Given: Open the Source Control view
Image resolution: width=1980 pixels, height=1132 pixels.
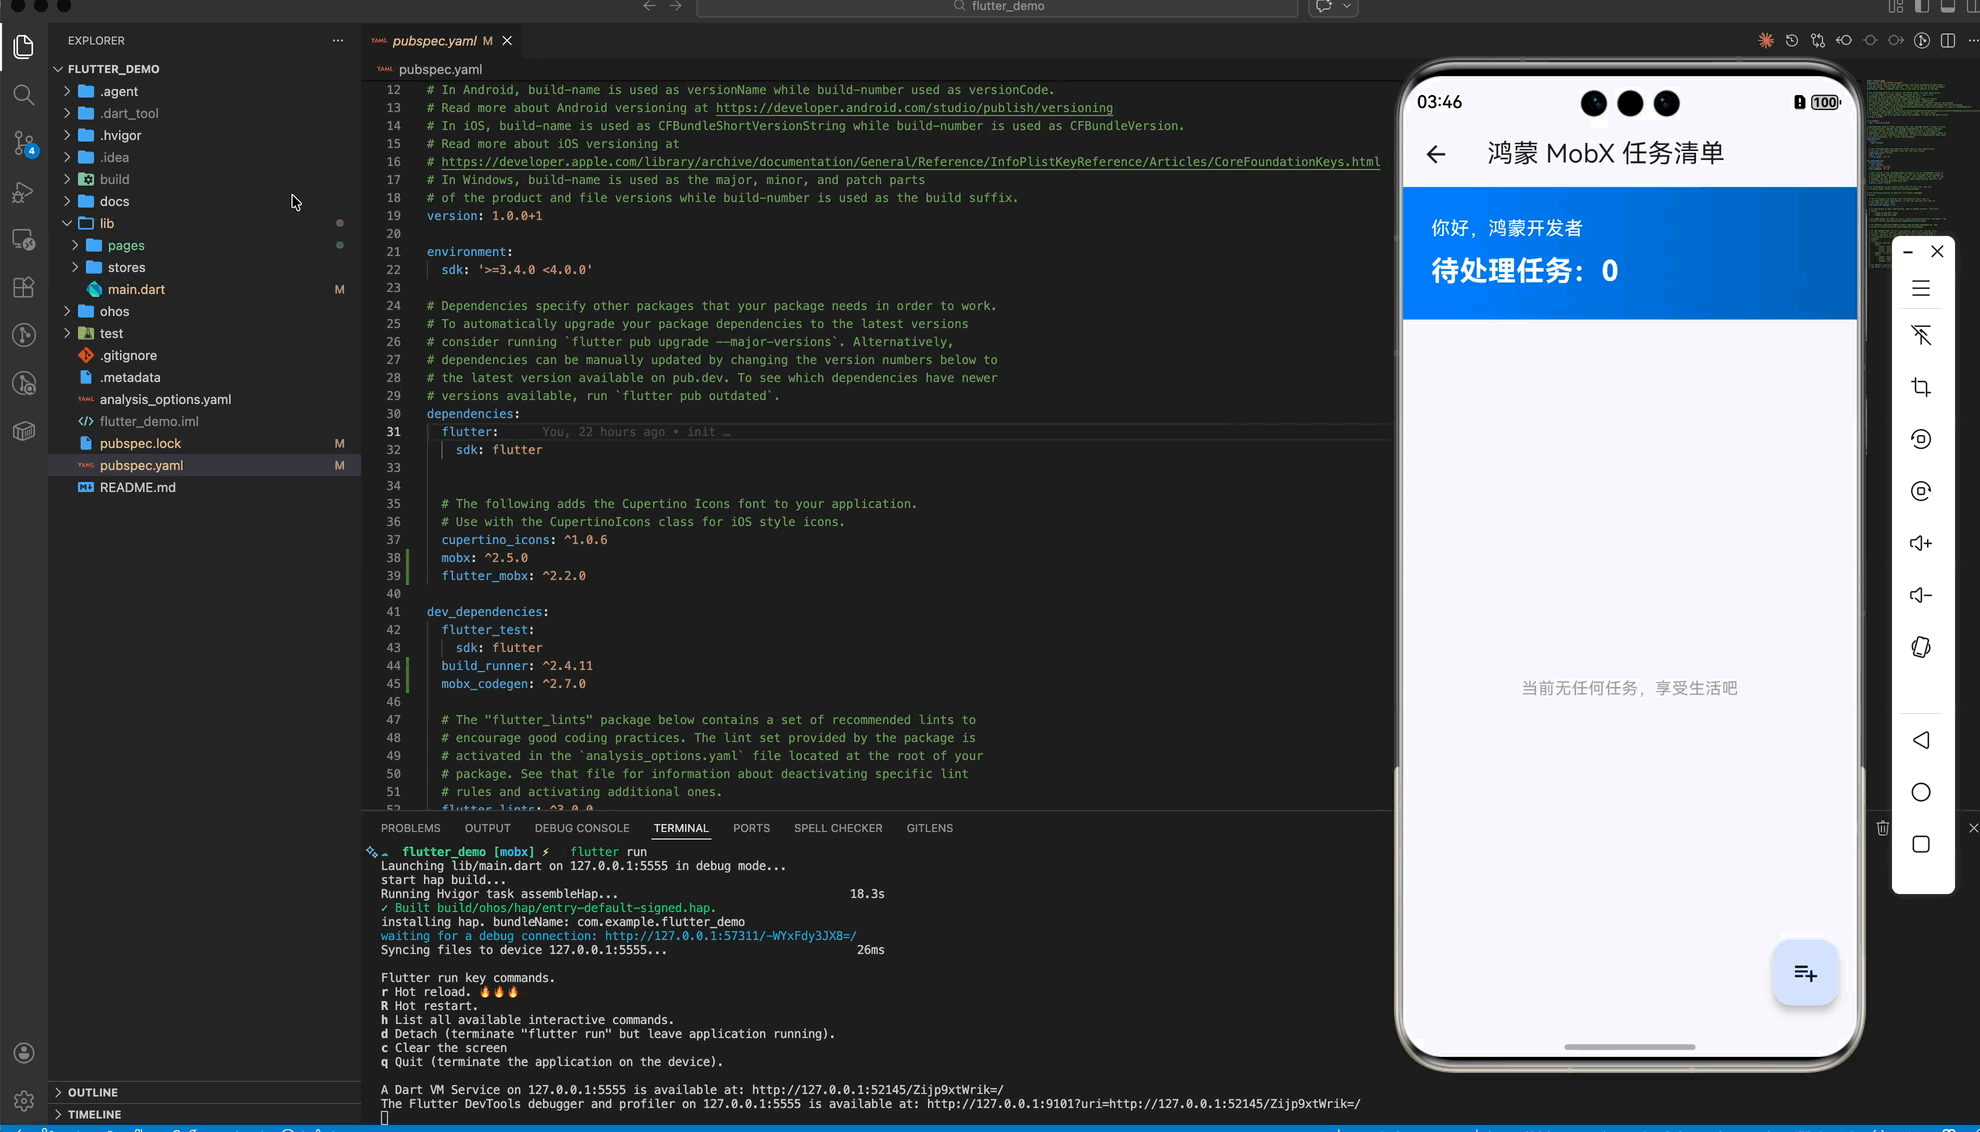Looking at the screenshot, I should click(24, 143).
